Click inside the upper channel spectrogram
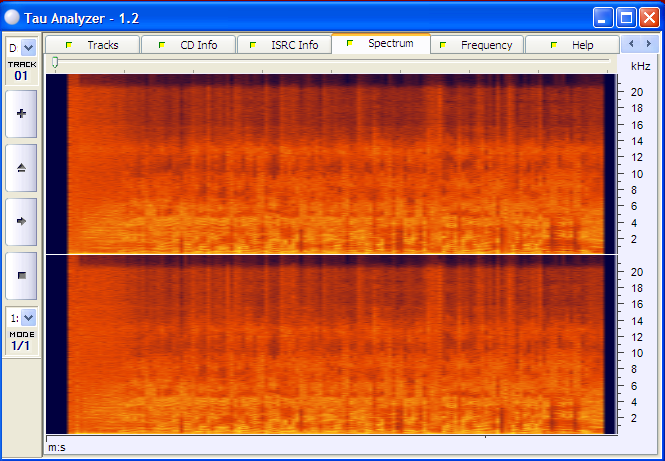The height and width of the screenshot is (461, 665). click(330, 163)
